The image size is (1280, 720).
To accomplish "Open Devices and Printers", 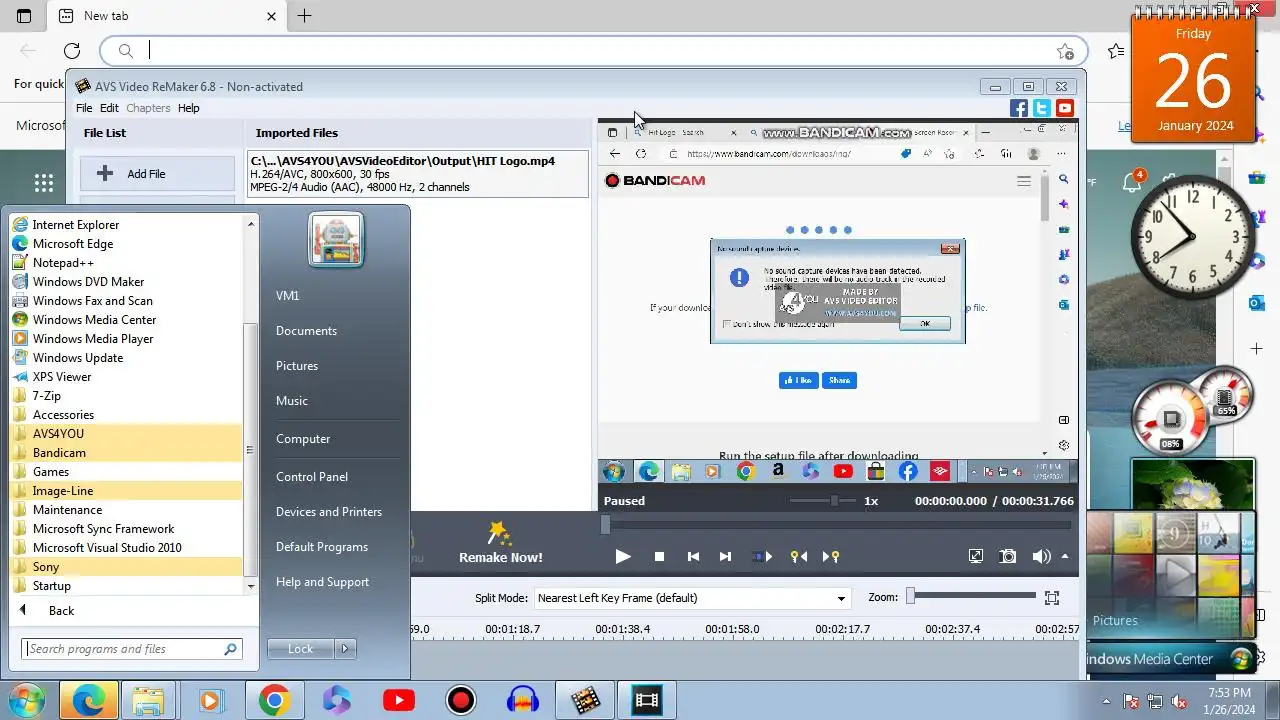I will pyautogui.click(x=329, y=512).
